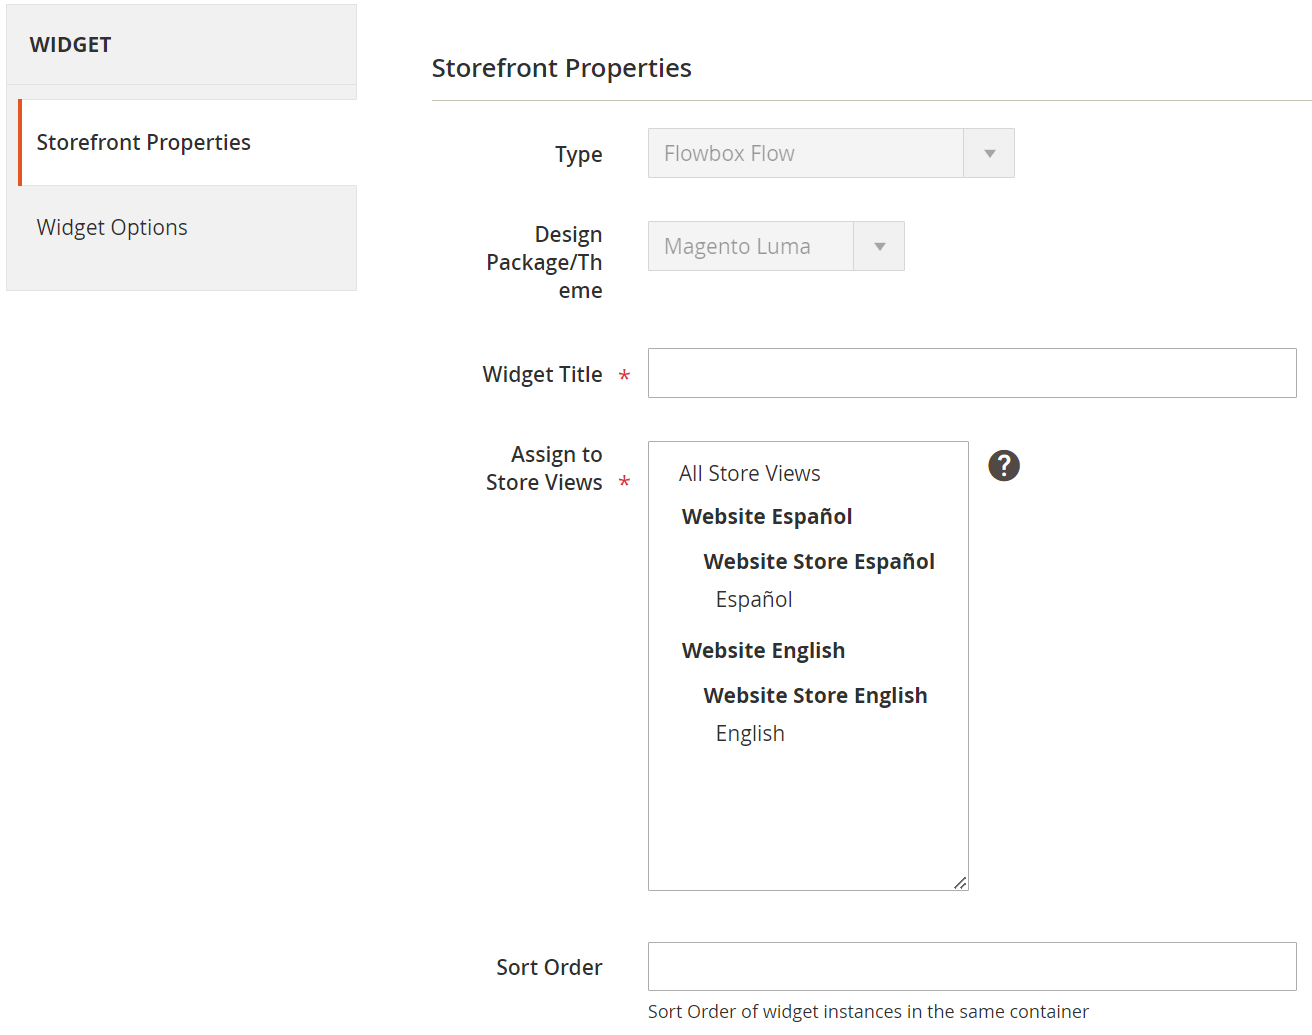Open the Type dropdown arrow
The width and height of the screenshot is (1312, 1035).
(x=989, y=153)
